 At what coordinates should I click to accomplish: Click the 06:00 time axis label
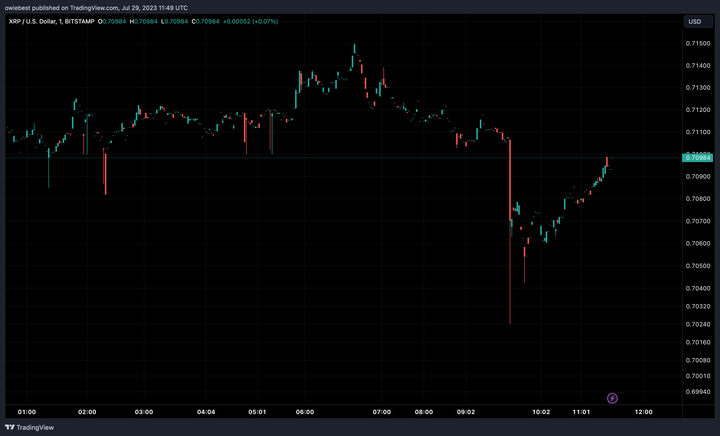tap(305, 412)
